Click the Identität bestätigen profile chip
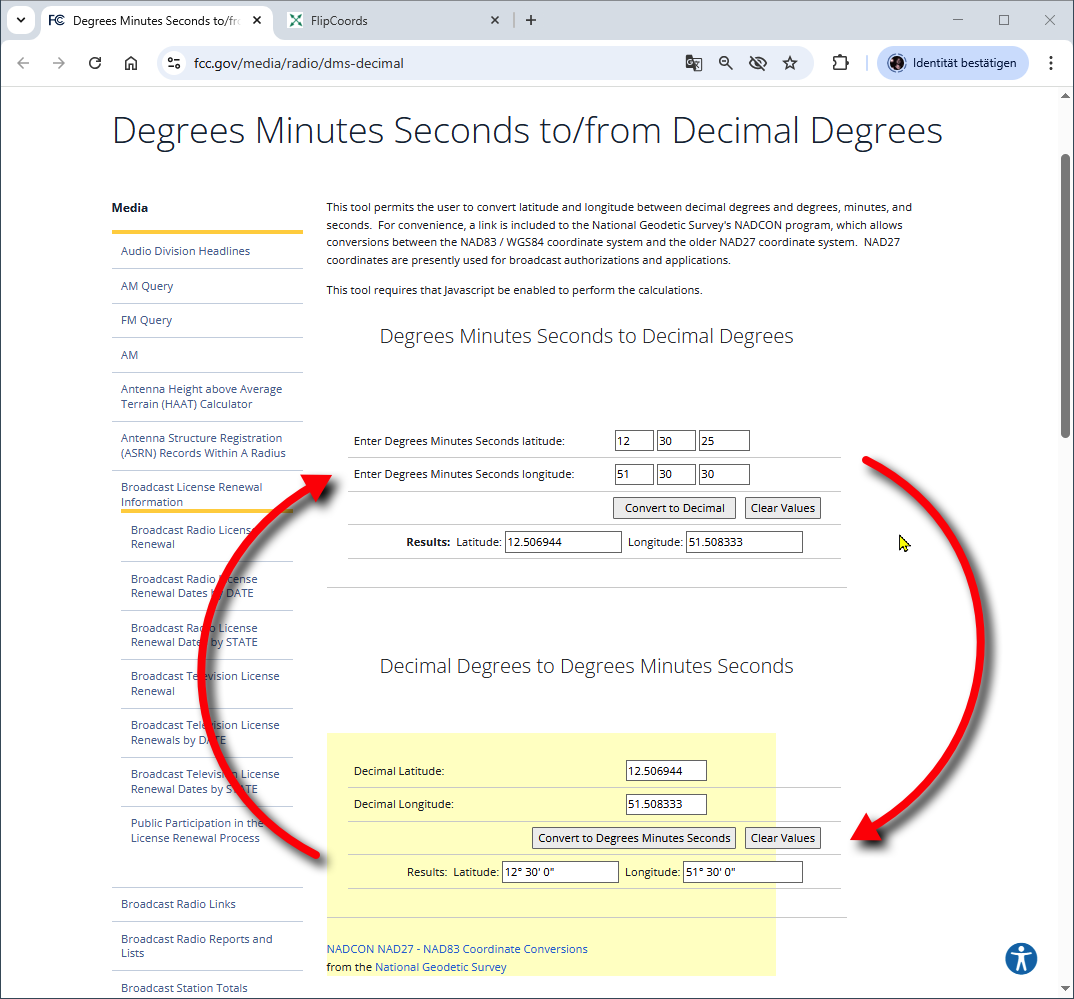Image resolution: width=1074 pixels, height=999 pixels. point(951,62)
